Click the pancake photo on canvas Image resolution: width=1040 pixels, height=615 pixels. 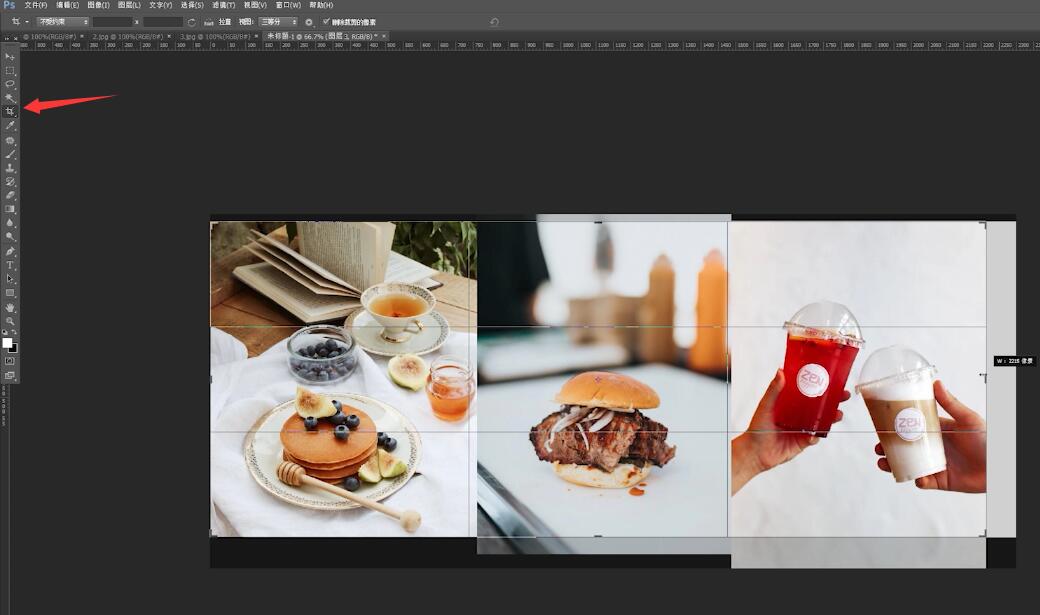coord(344,379)
